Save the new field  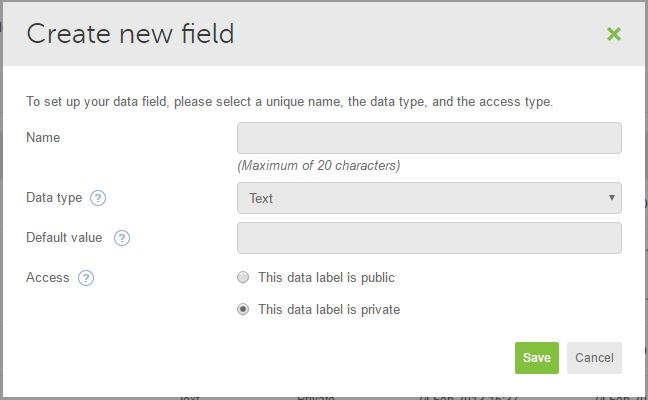536,358
